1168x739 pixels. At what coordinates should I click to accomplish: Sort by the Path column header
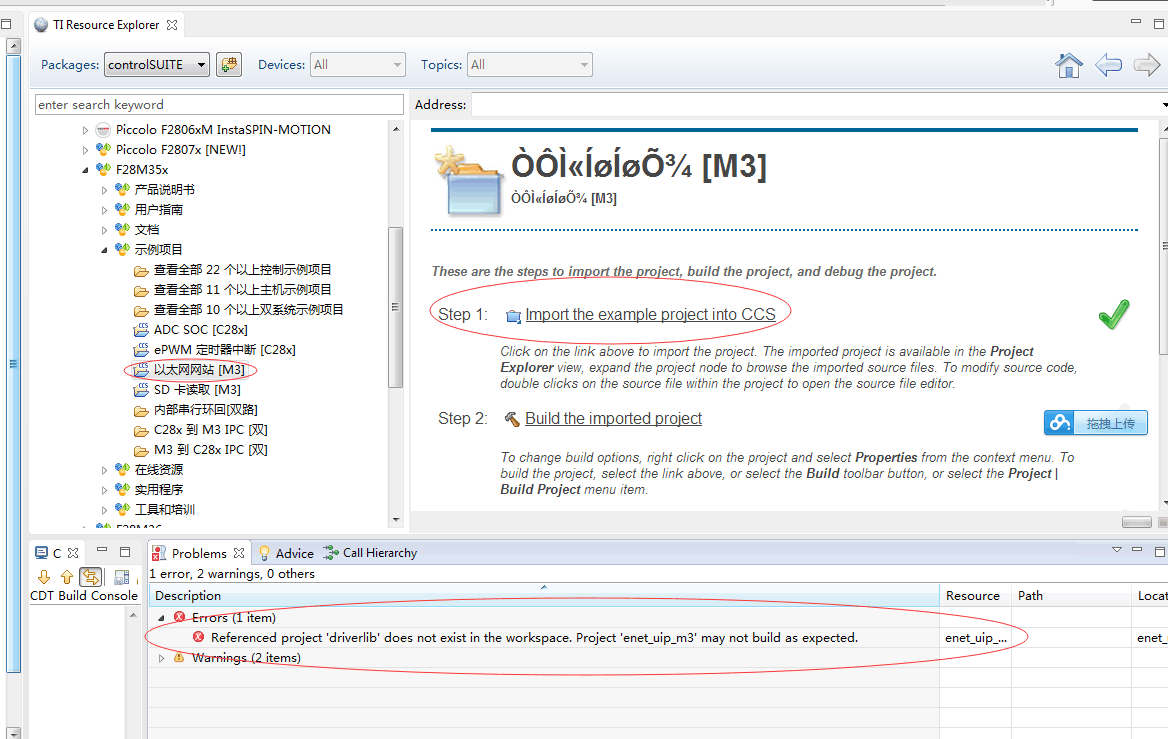point(1071,596)
